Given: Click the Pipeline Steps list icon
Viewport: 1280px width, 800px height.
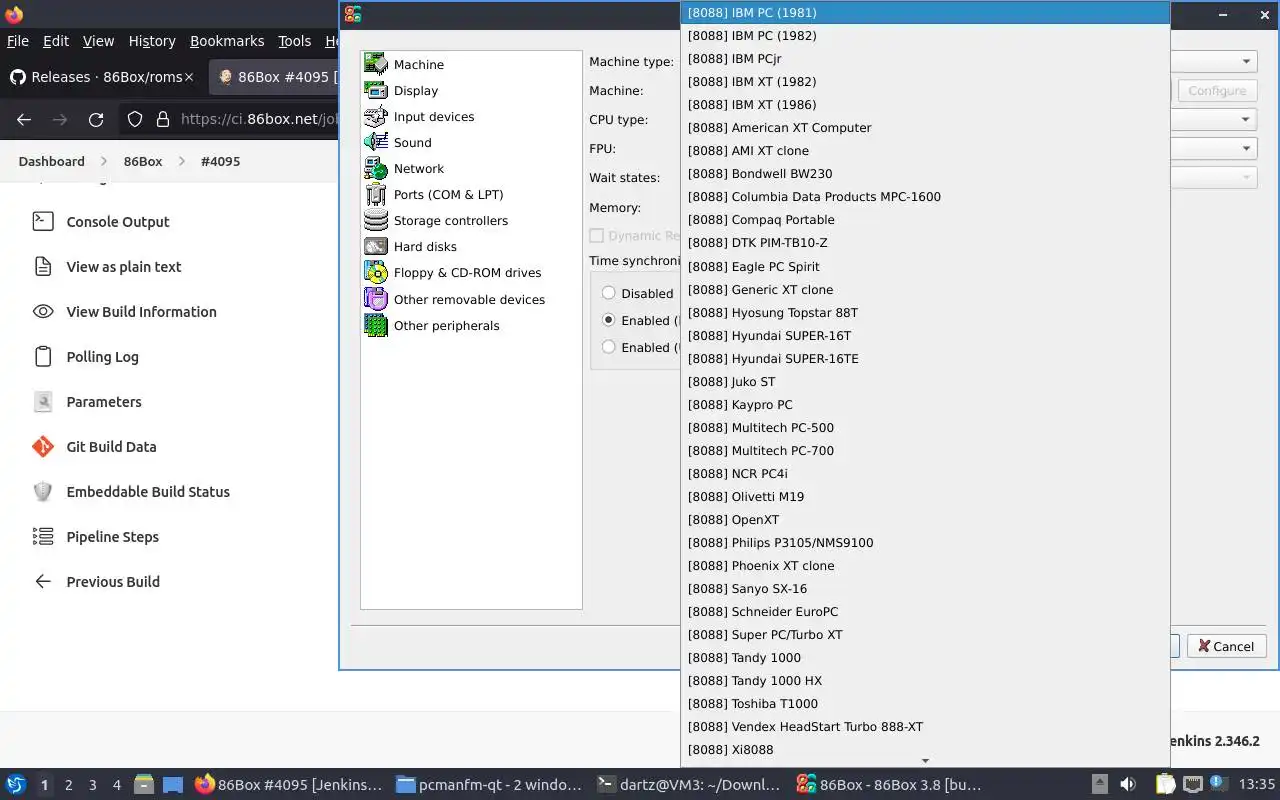Looking at the screenshot, I should [43, 536].
